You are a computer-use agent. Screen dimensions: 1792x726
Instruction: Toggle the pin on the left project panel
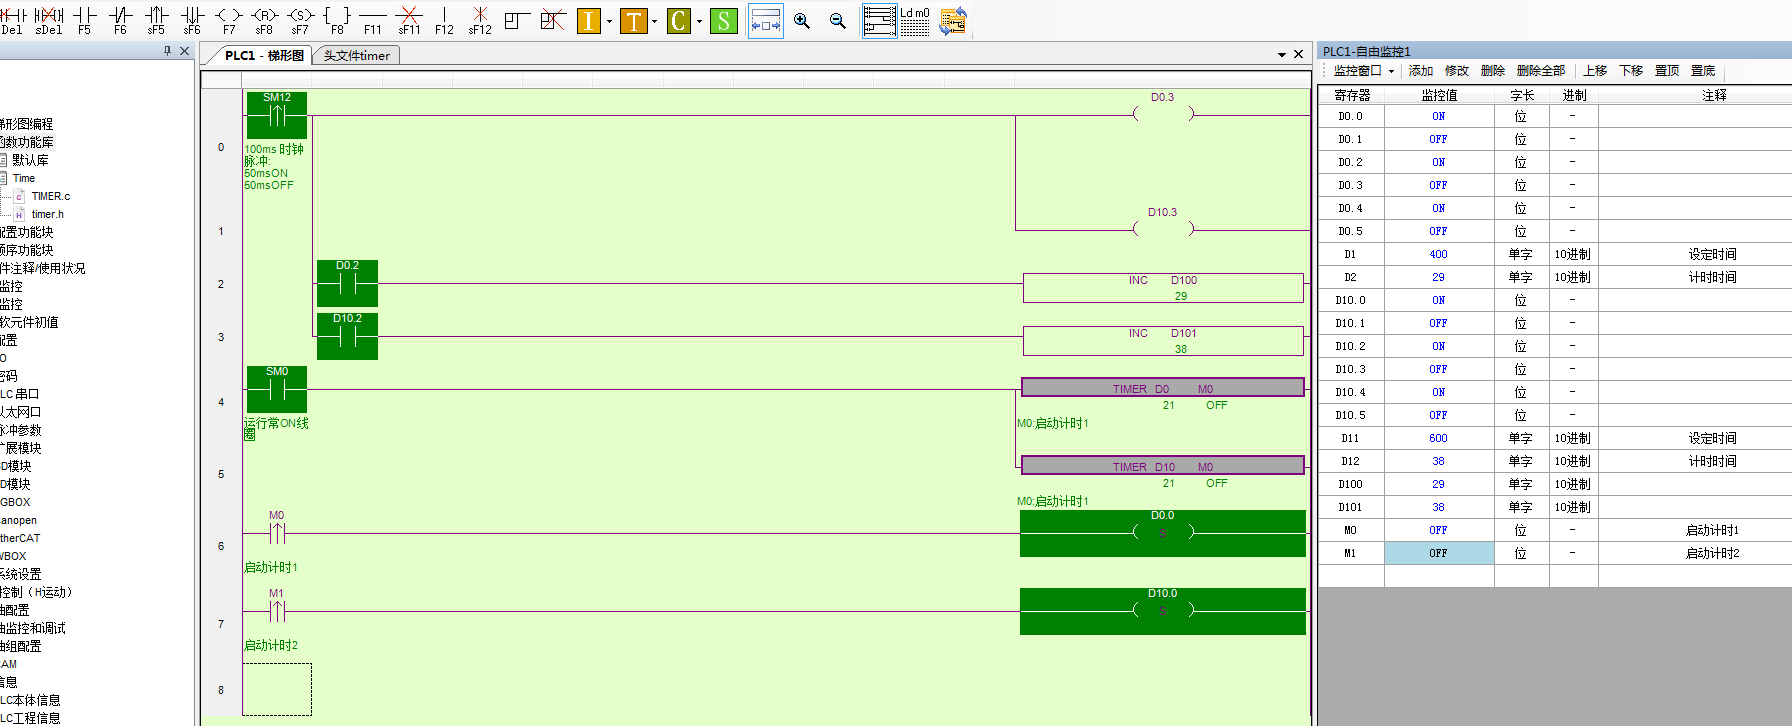167,51
